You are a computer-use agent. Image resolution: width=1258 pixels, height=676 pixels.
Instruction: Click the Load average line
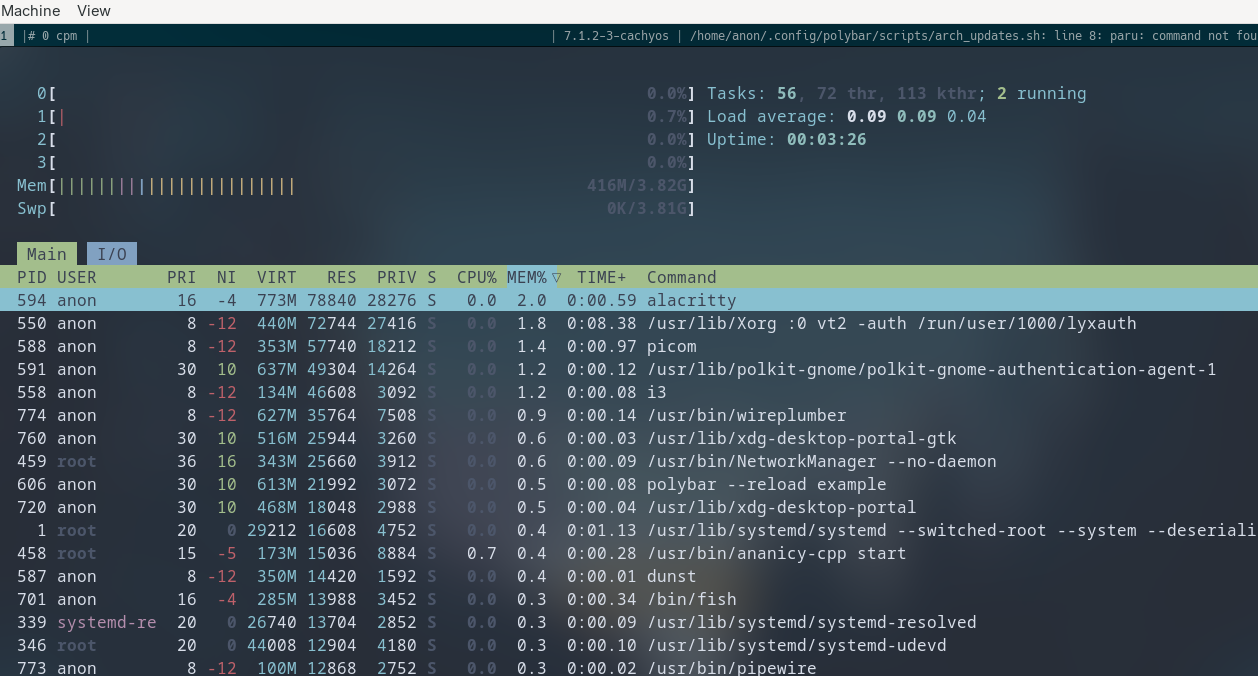847,116
